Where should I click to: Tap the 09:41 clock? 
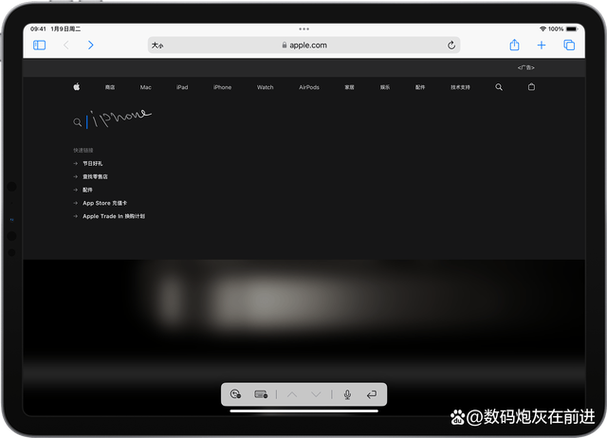click(38, 29)
